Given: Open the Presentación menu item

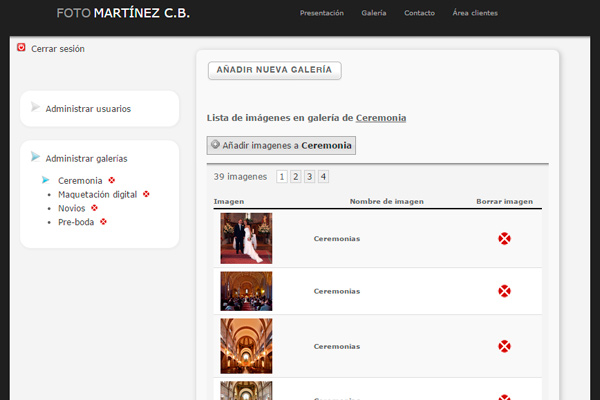Looking at the screenshot, I should 322,13.
